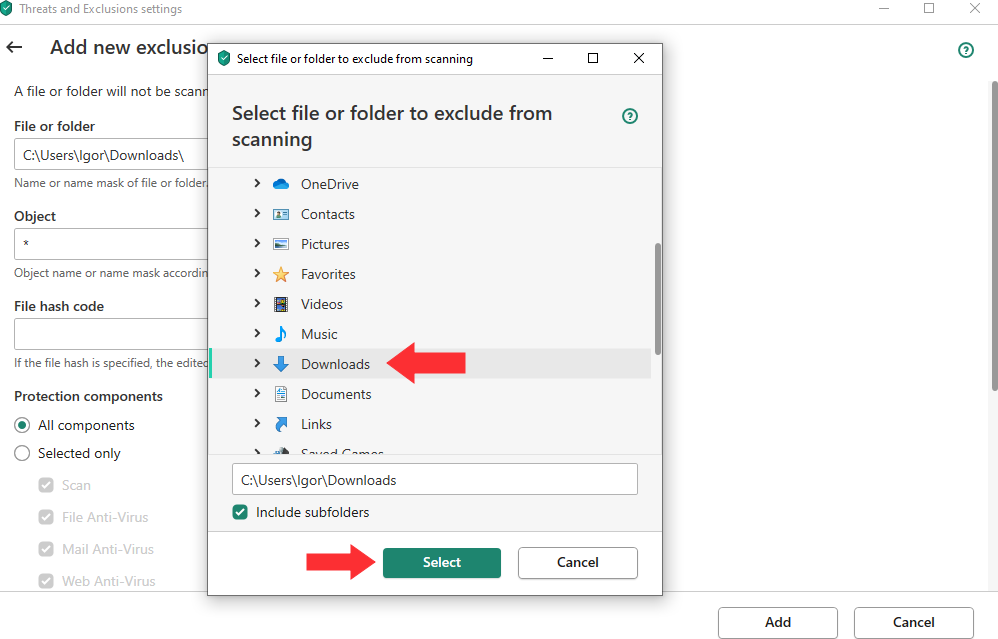Click the Links shortcut icon
The width and height of the screenshot is (998, 639).
(281, 424)
